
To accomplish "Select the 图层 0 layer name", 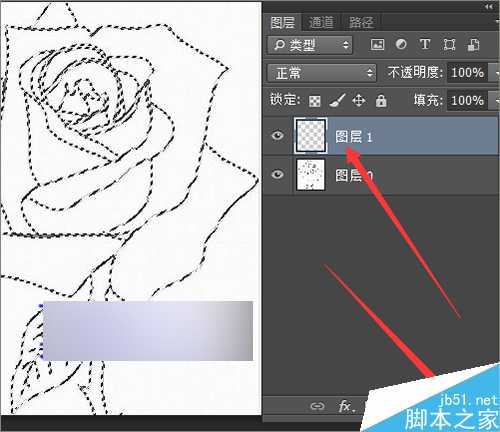I will click(353, 175).
